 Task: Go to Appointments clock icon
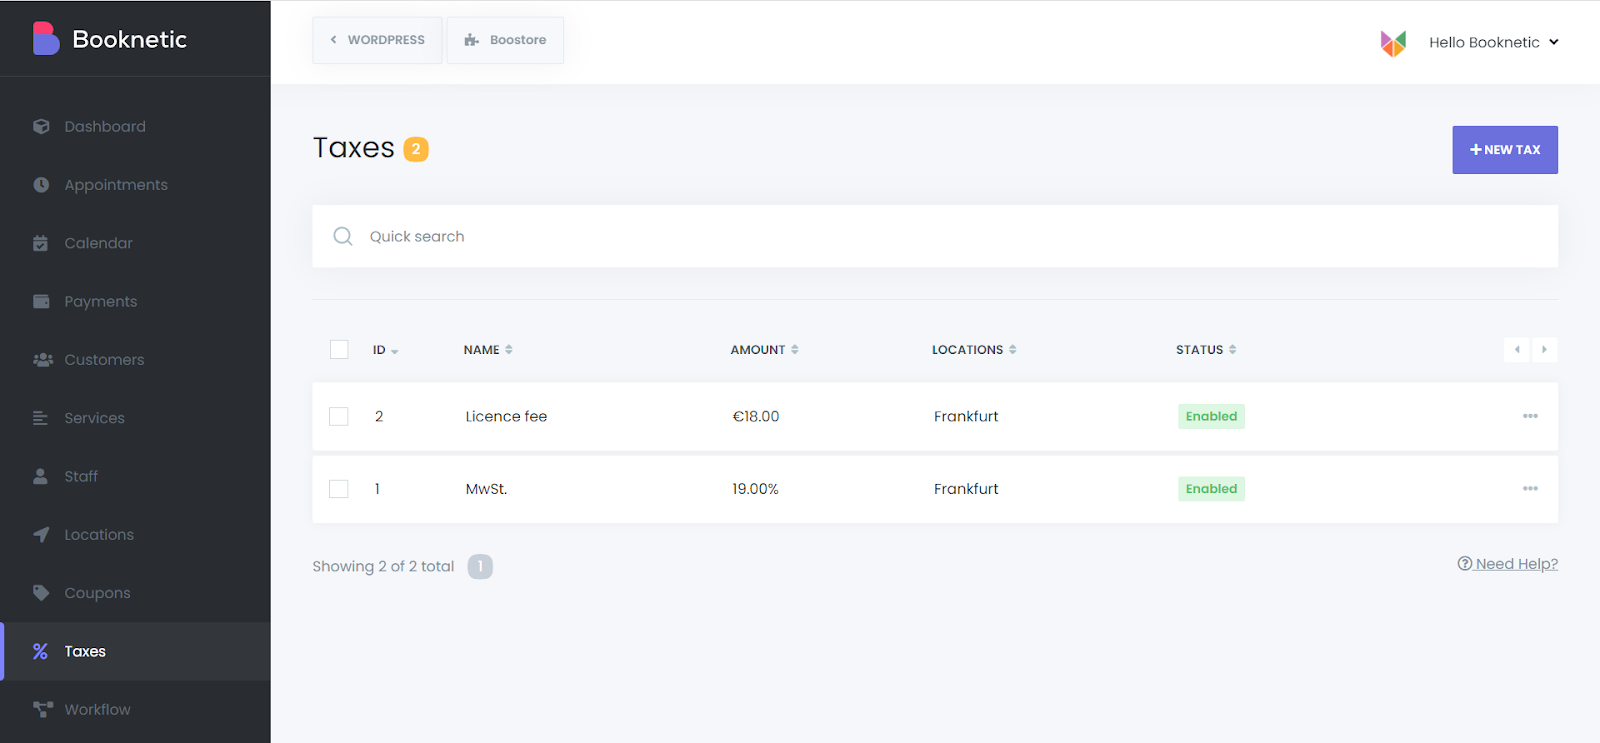point(41,185)
